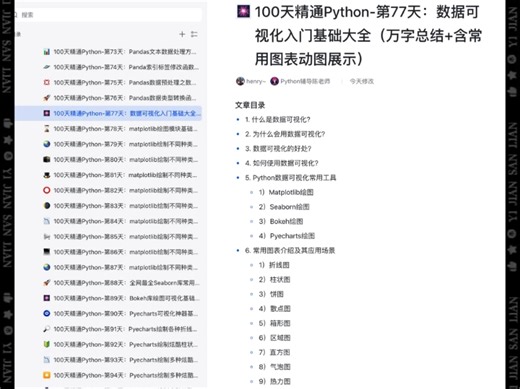Click the search field in the sidebar
The width and height of the screenshot is (520, 389).
[108, 15]
